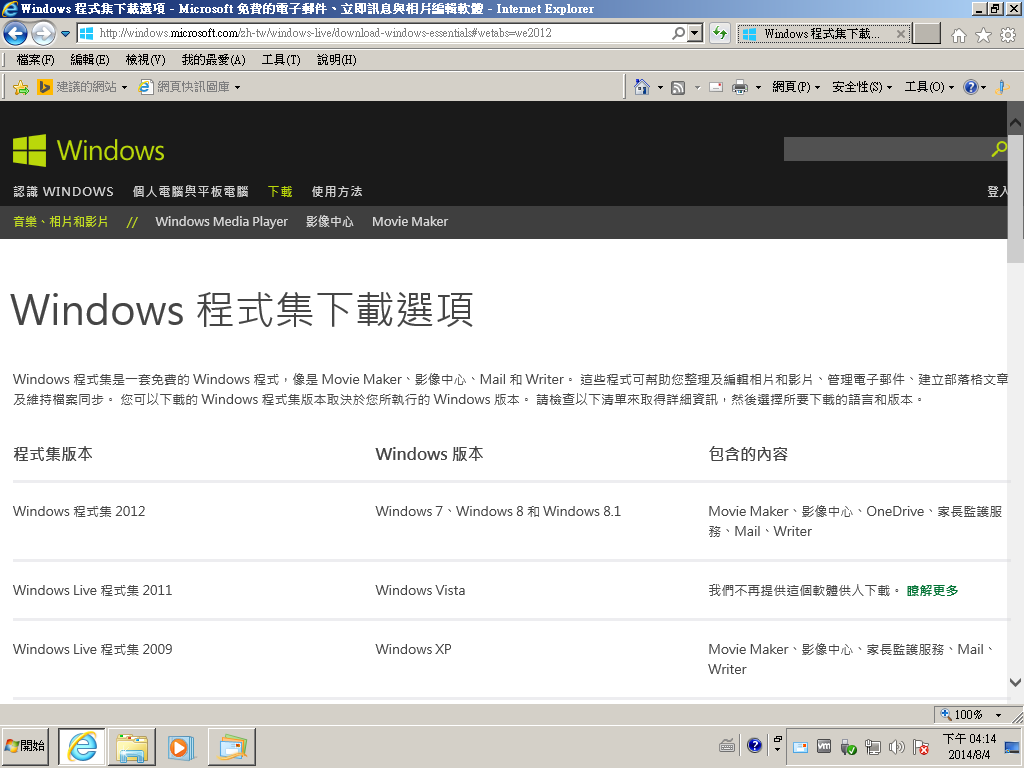Open the file explorer folder taskbar icon
The image size is (1024, 768).
coord(132,746)
